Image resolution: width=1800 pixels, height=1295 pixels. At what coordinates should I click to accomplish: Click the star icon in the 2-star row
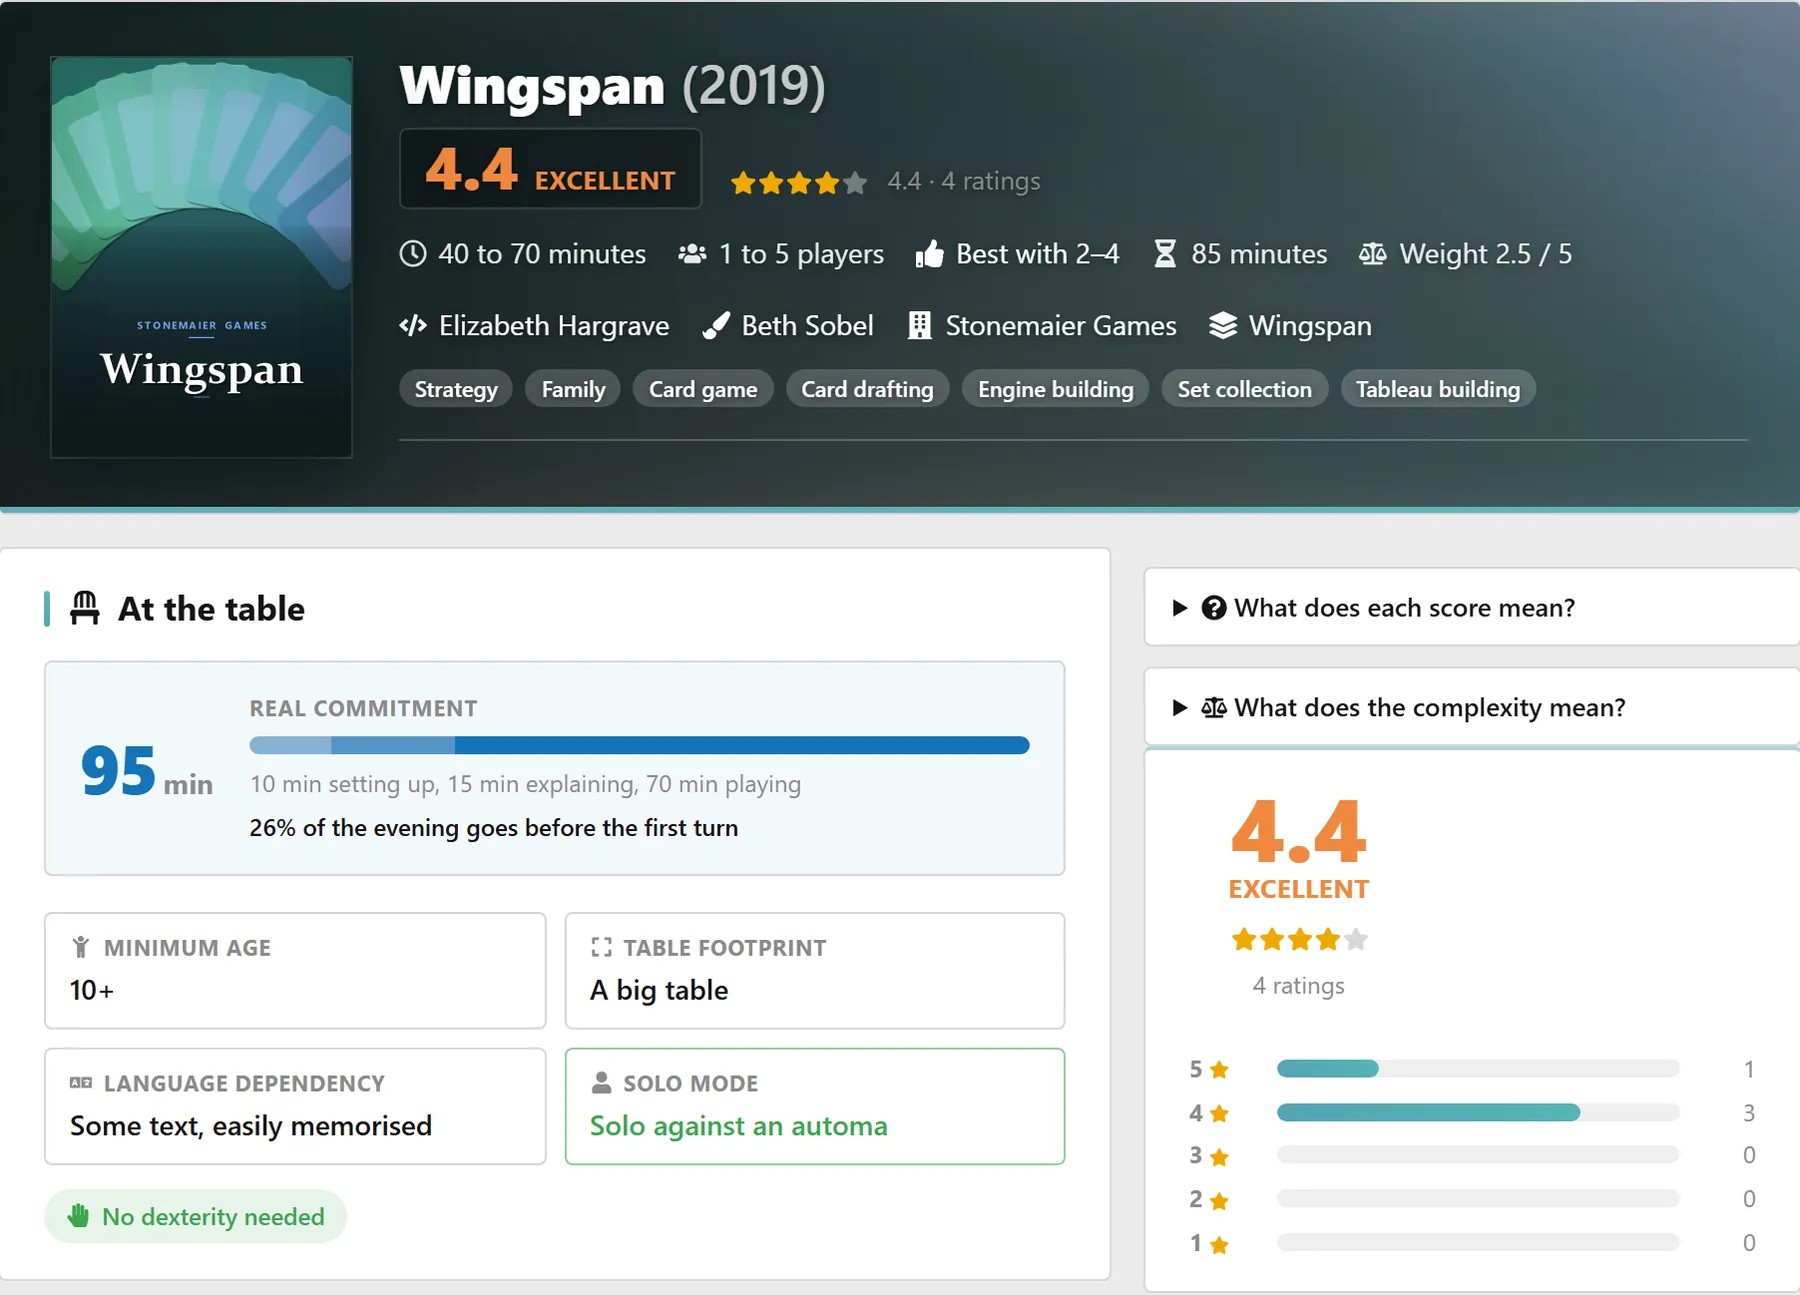coord(1219,1200)
